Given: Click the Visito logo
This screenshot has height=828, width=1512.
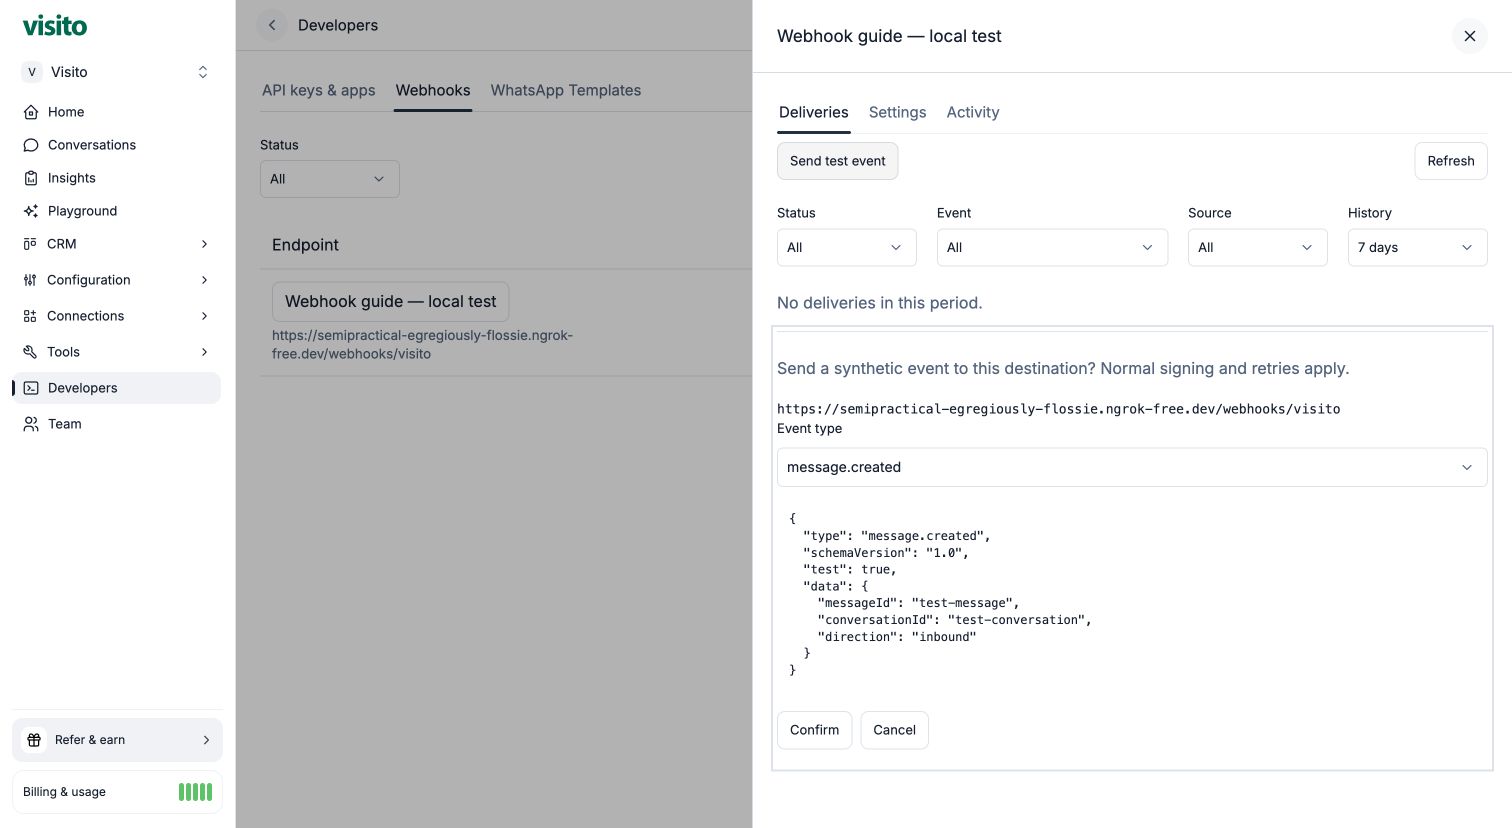Looking at the screenshot, I should pyautogui.click(x=55, y=25).
